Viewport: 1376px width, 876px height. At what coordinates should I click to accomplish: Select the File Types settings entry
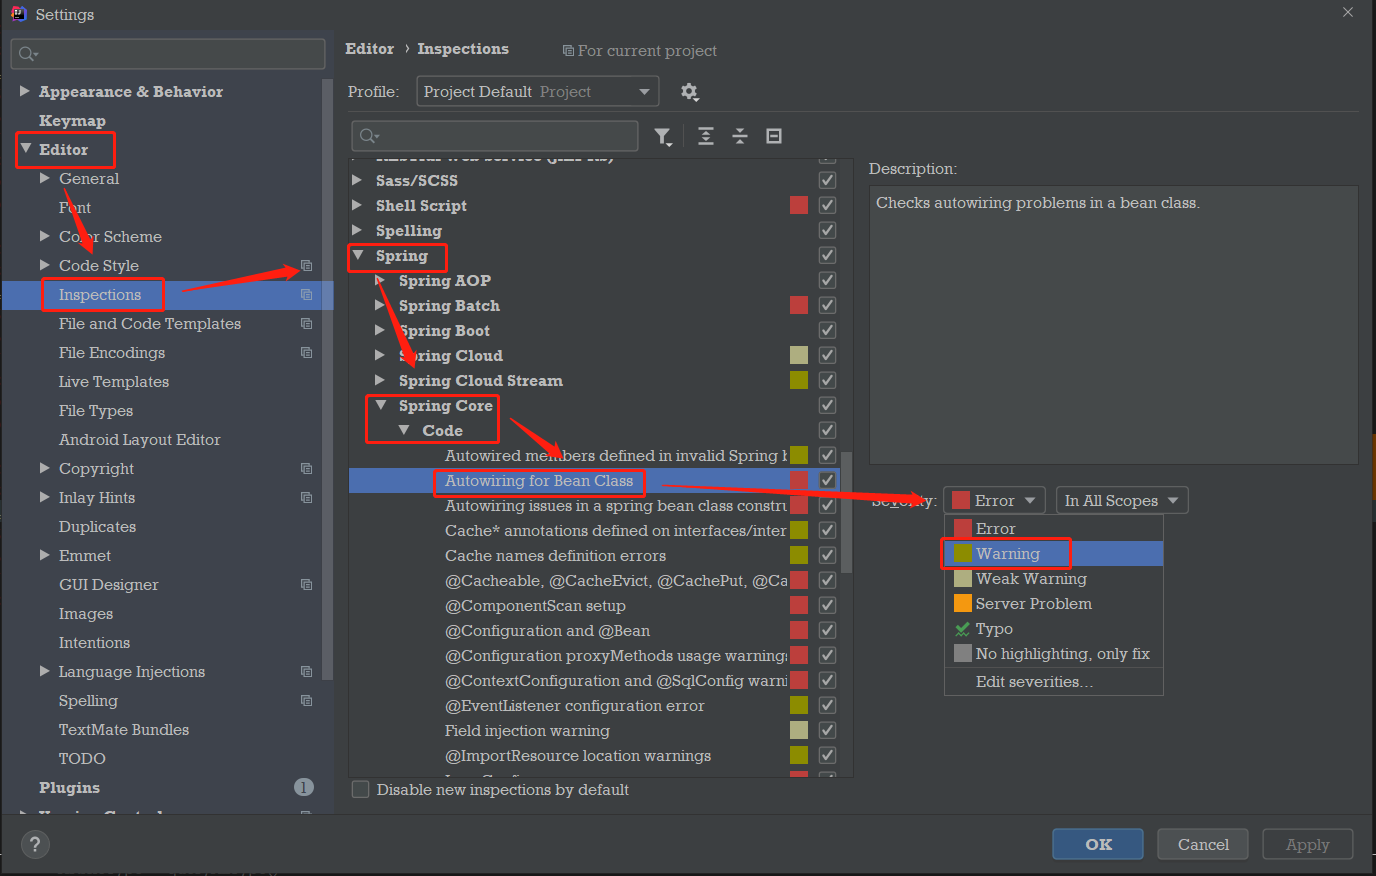pos(96,411)
